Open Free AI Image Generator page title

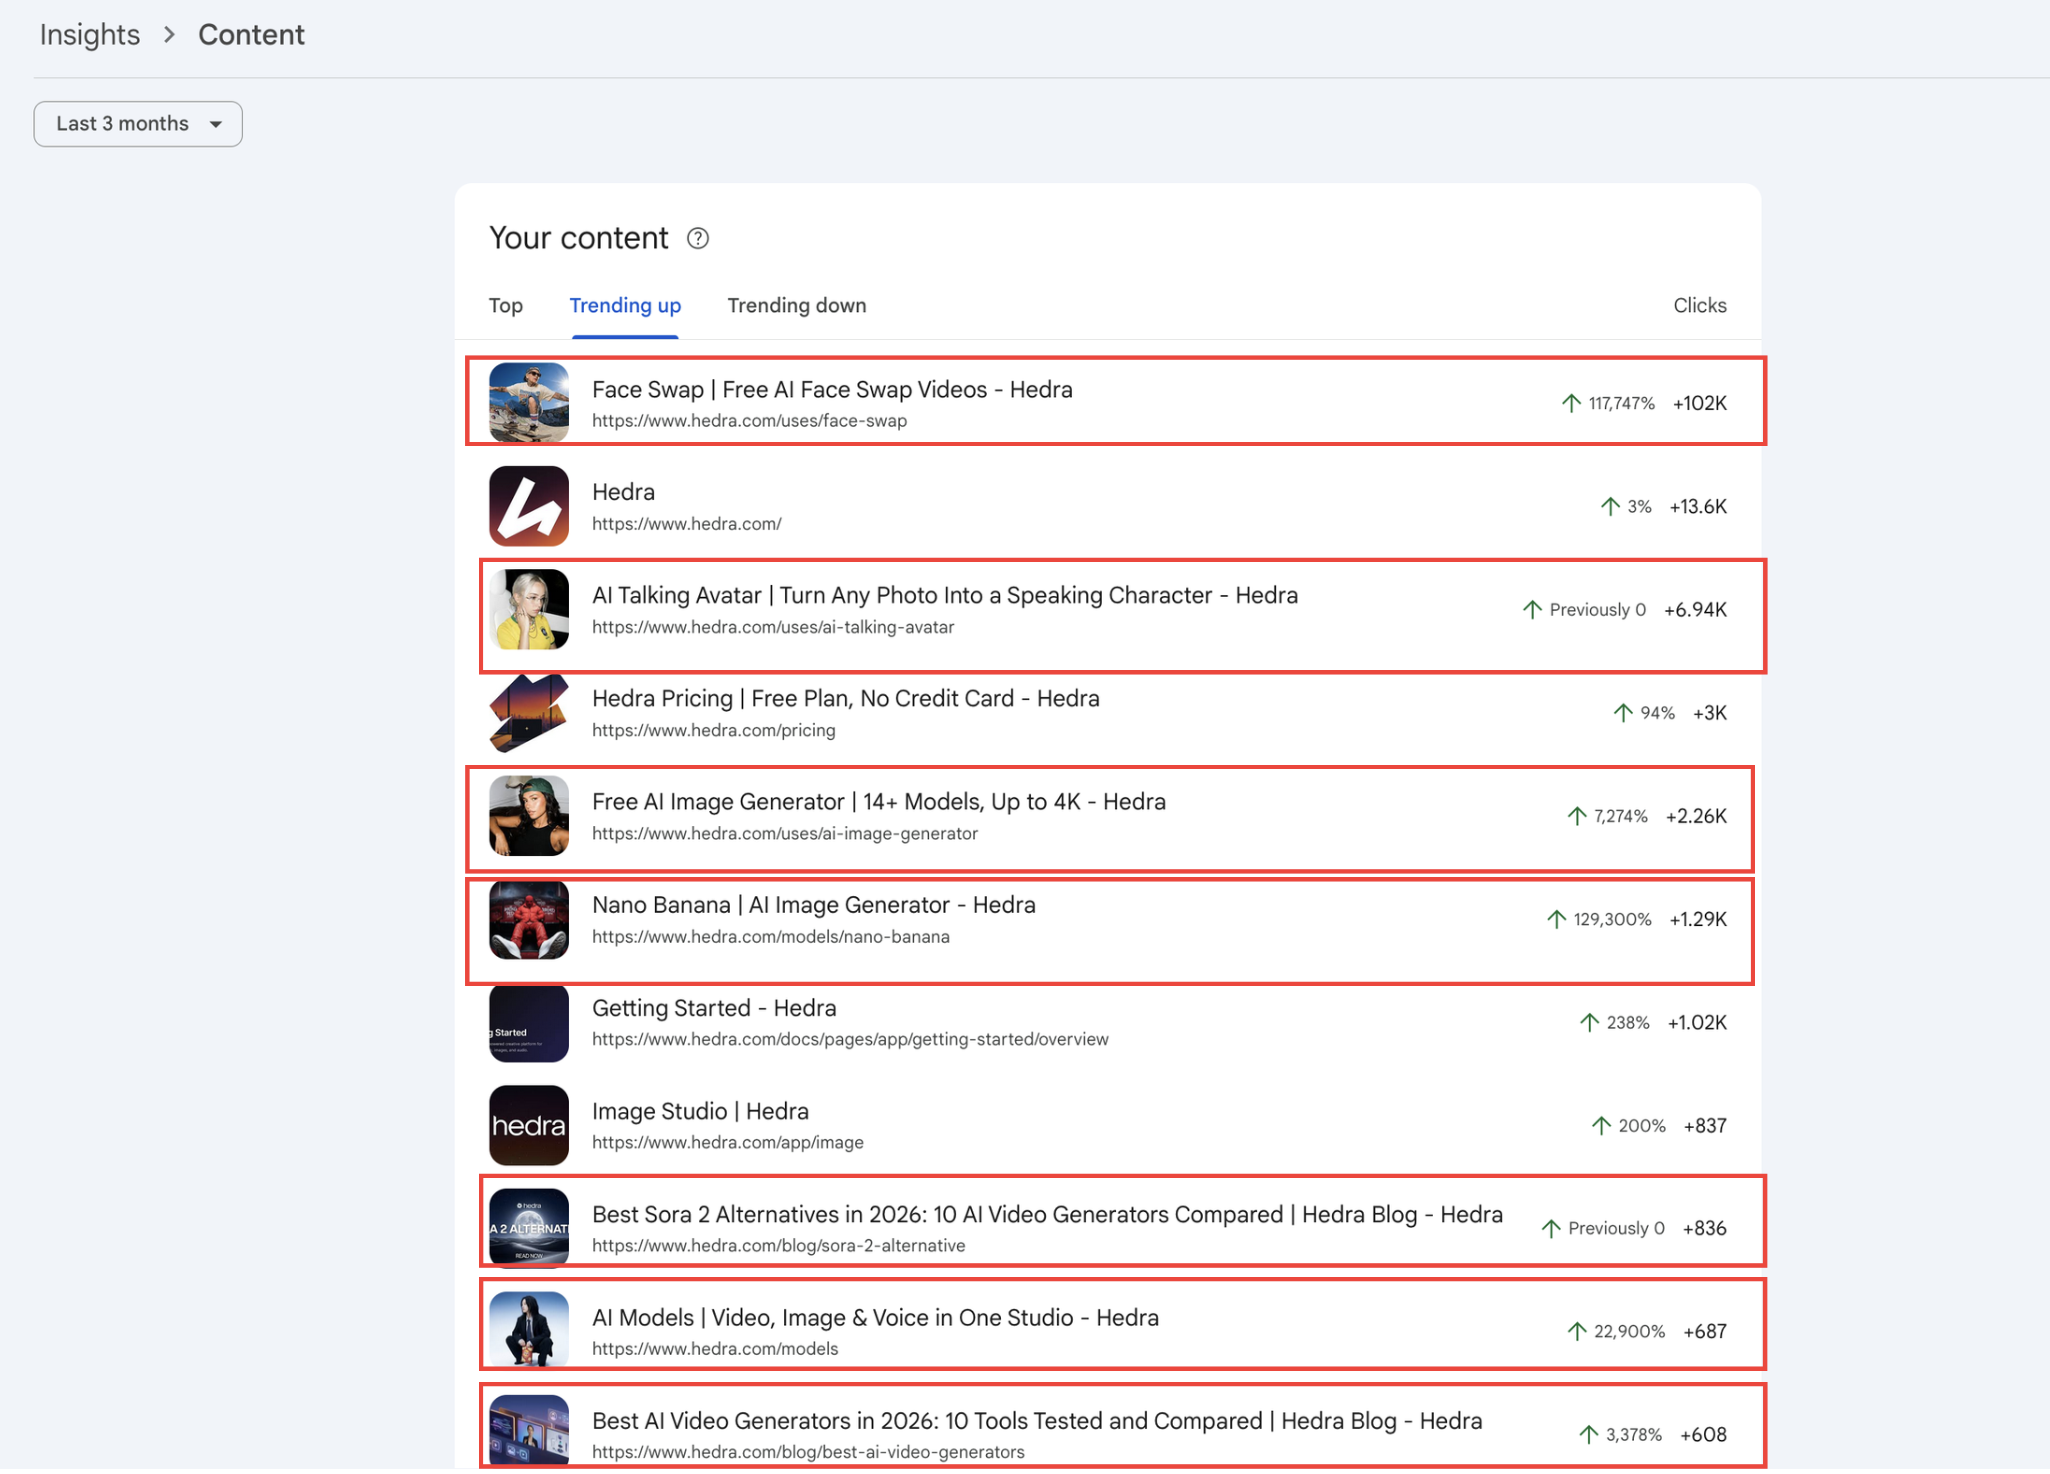point(879,802)
